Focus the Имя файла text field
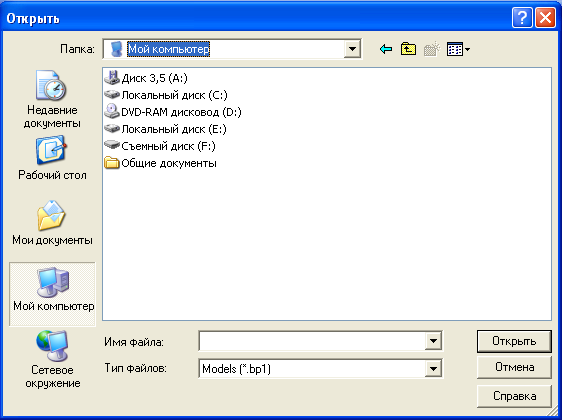 pos(312,341)
